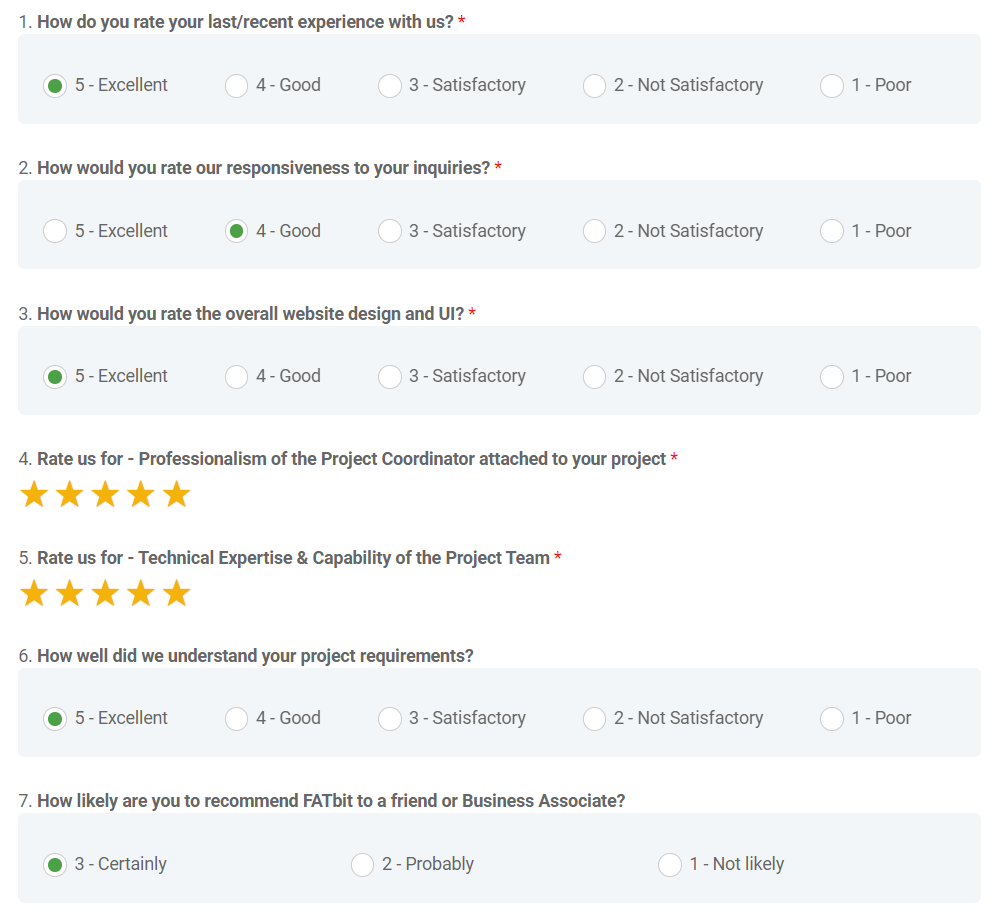Click fifth star for Project Coordinator professionalism

176,494
